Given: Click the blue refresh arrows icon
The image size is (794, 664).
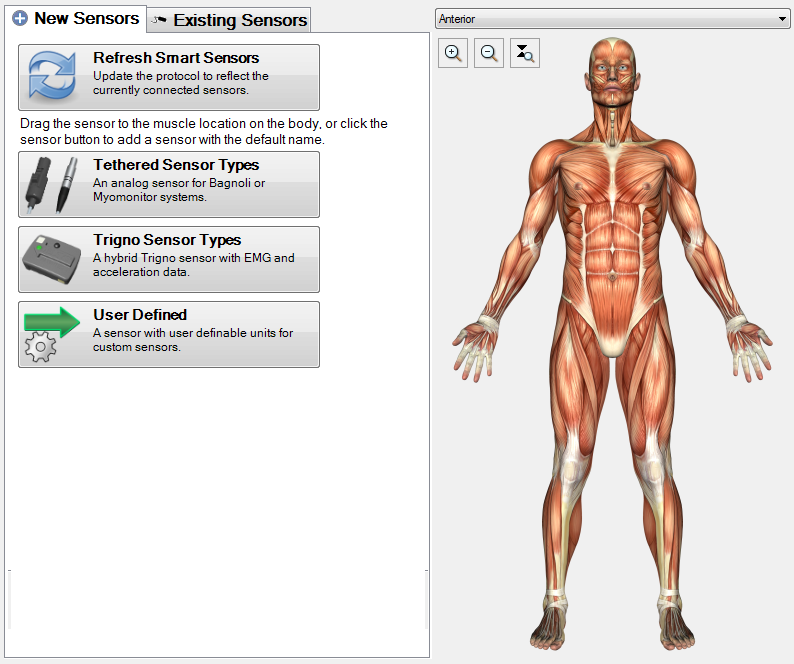Looking at the screenshot, I should [x=52, y=75].
